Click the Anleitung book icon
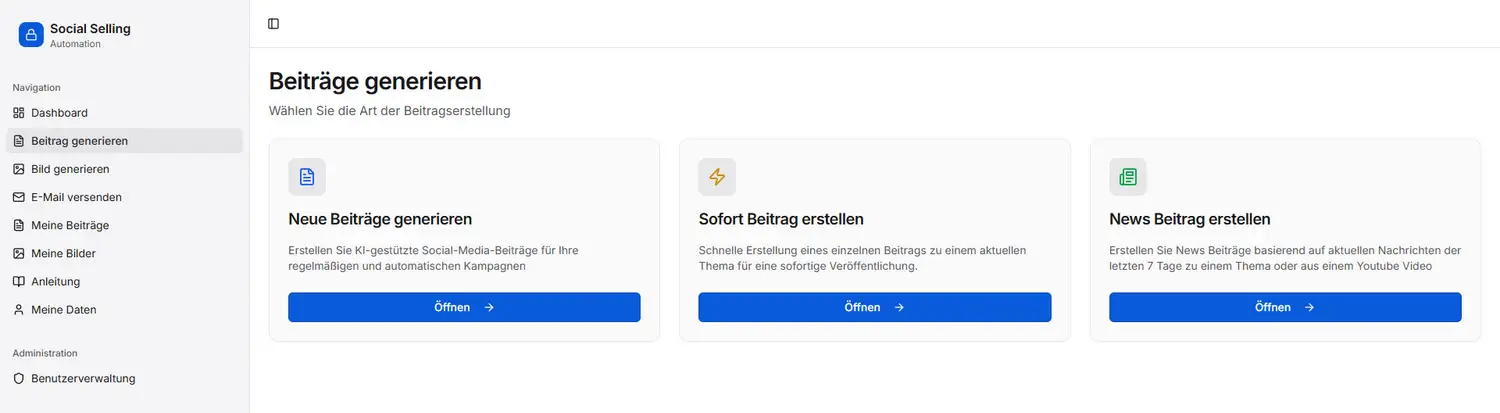This screenshot has height=413, width=1500. [x=19, y=282]
